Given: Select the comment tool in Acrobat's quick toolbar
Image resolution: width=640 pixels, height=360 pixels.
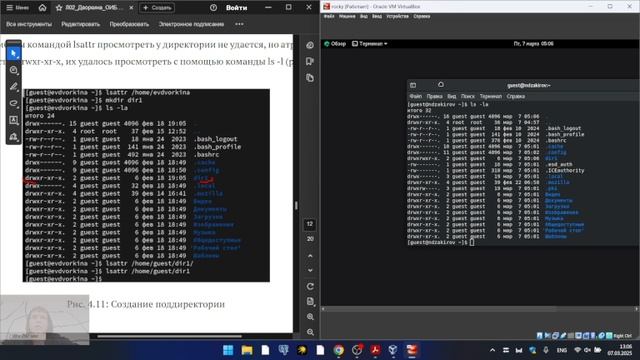Looking at the screenshot, I should tap(13, 70).
